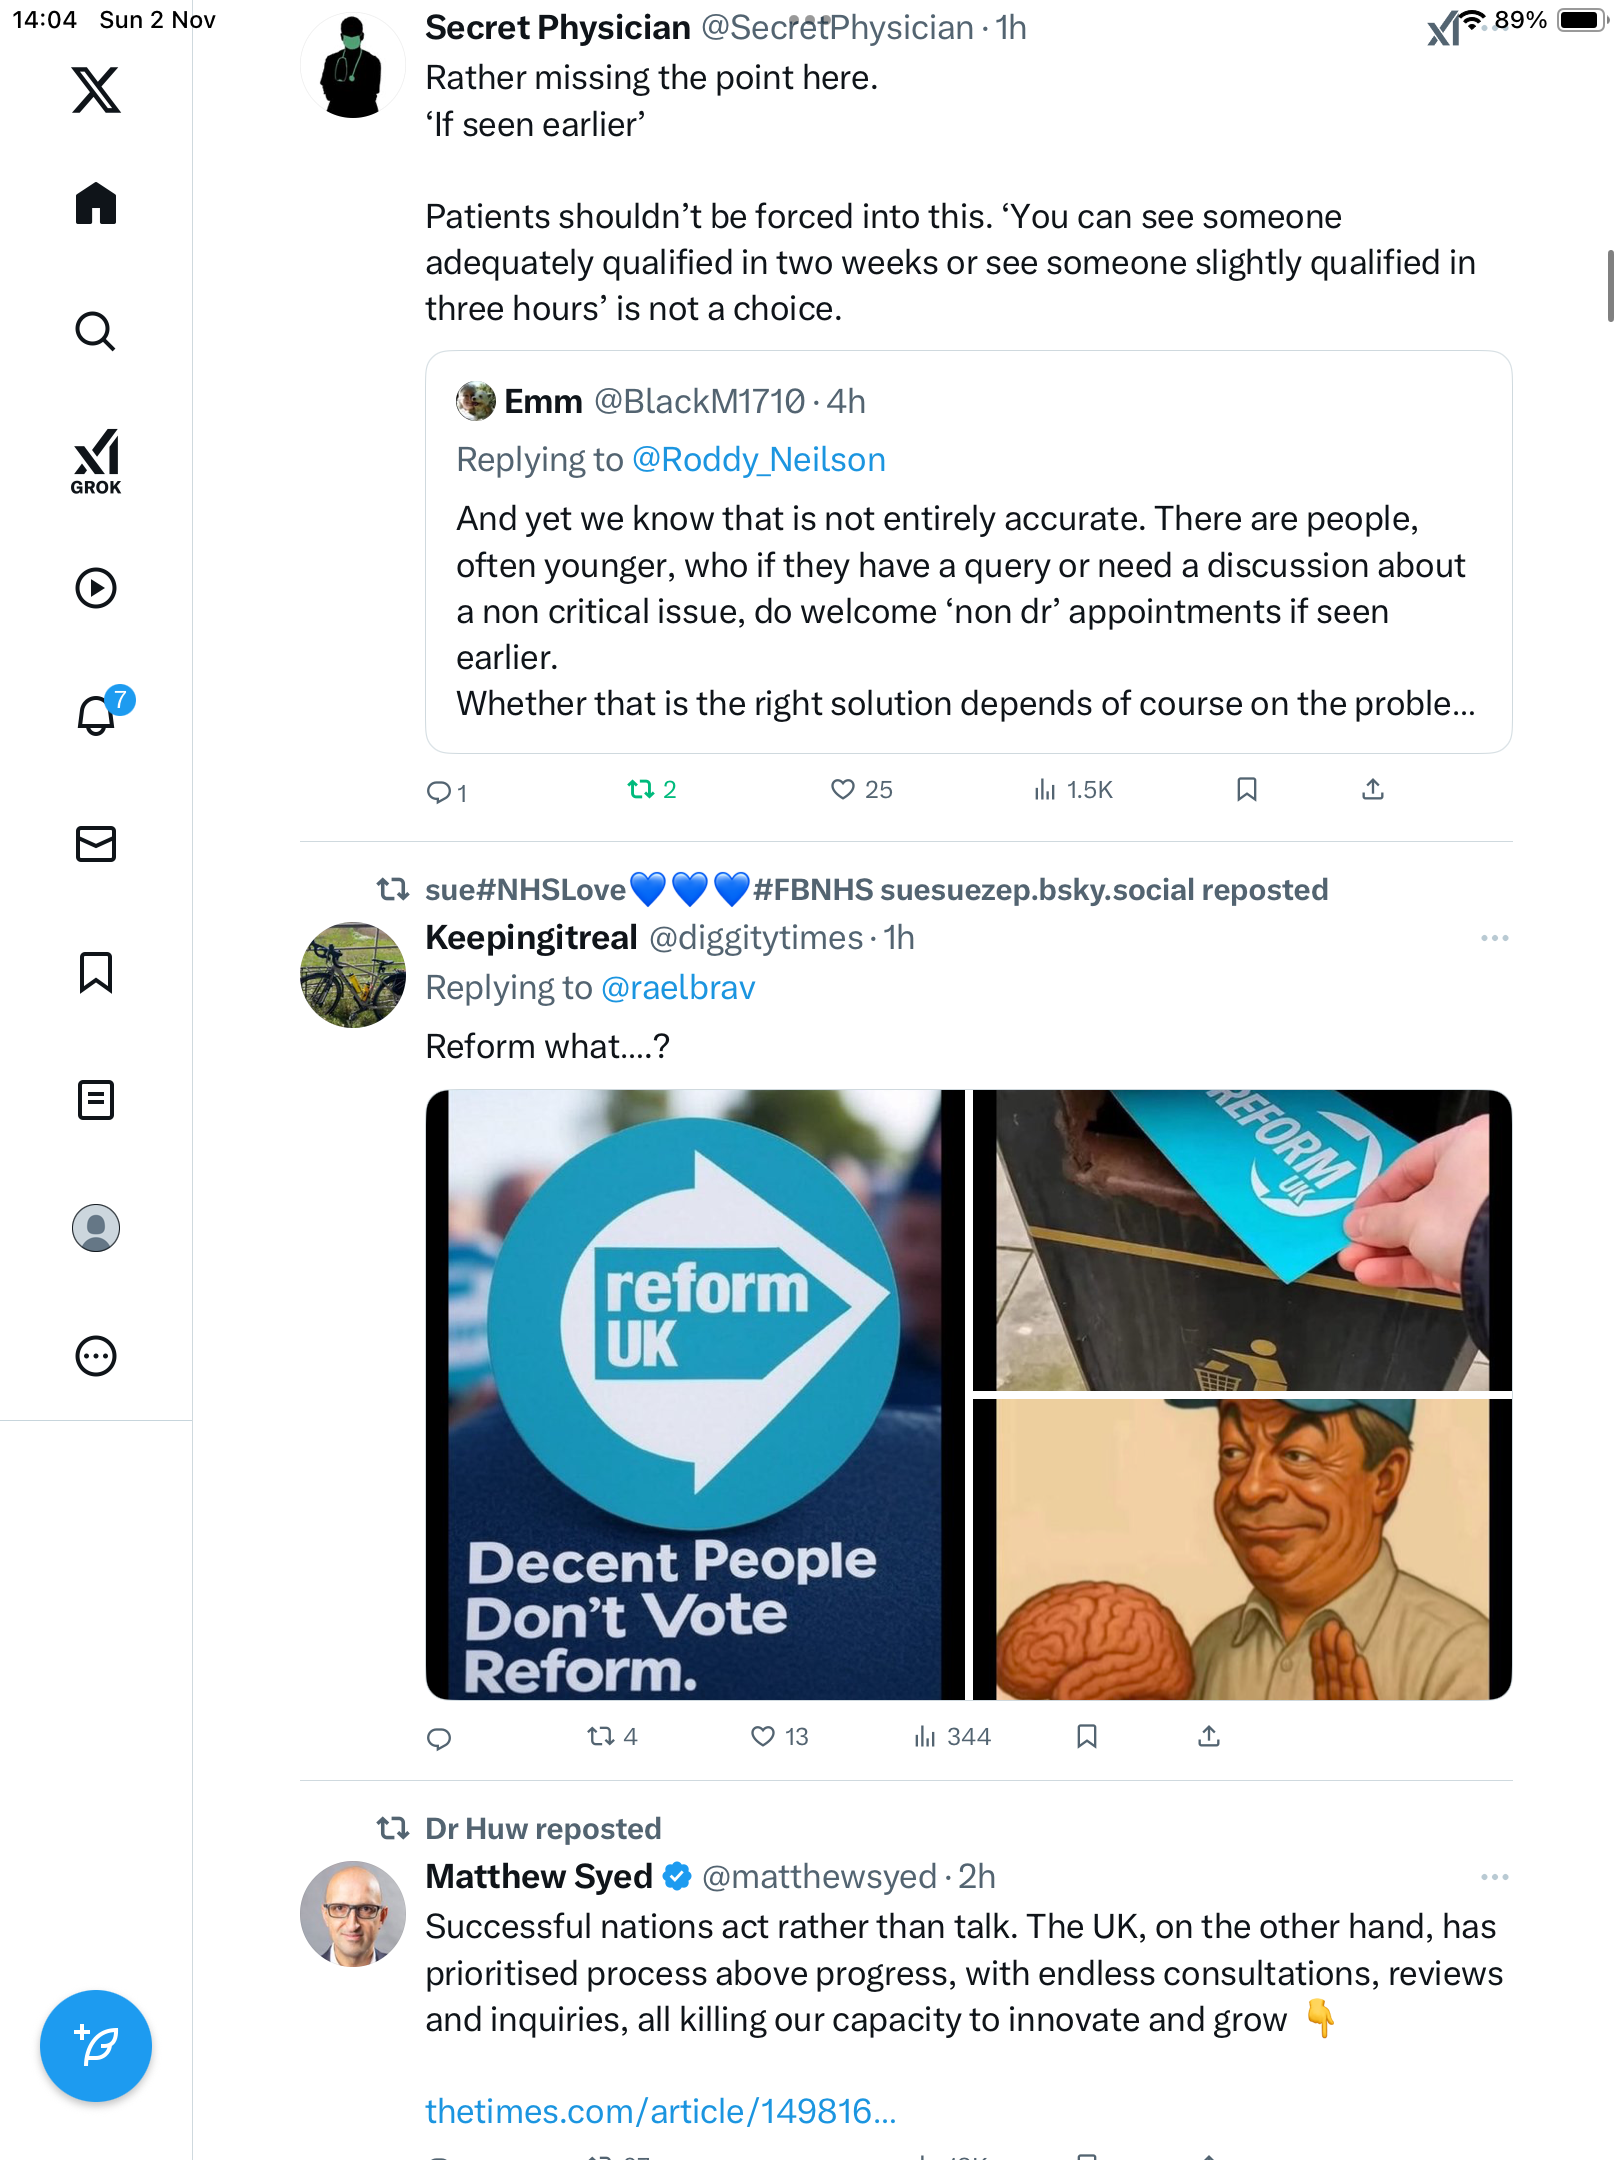Bookmark the Keepingitreal post

click(1087, 1737)
